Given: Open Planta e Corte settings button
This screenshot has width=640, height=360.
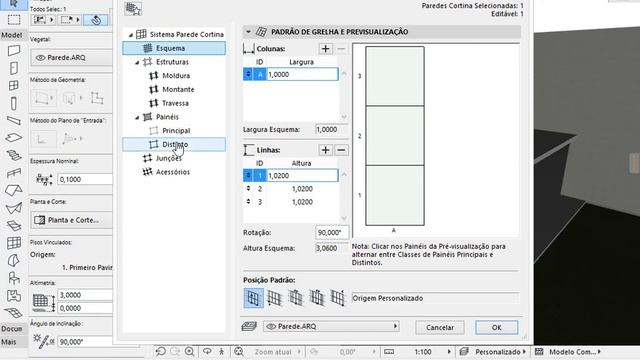Looking at the screenshot, I should click(72, 220).
